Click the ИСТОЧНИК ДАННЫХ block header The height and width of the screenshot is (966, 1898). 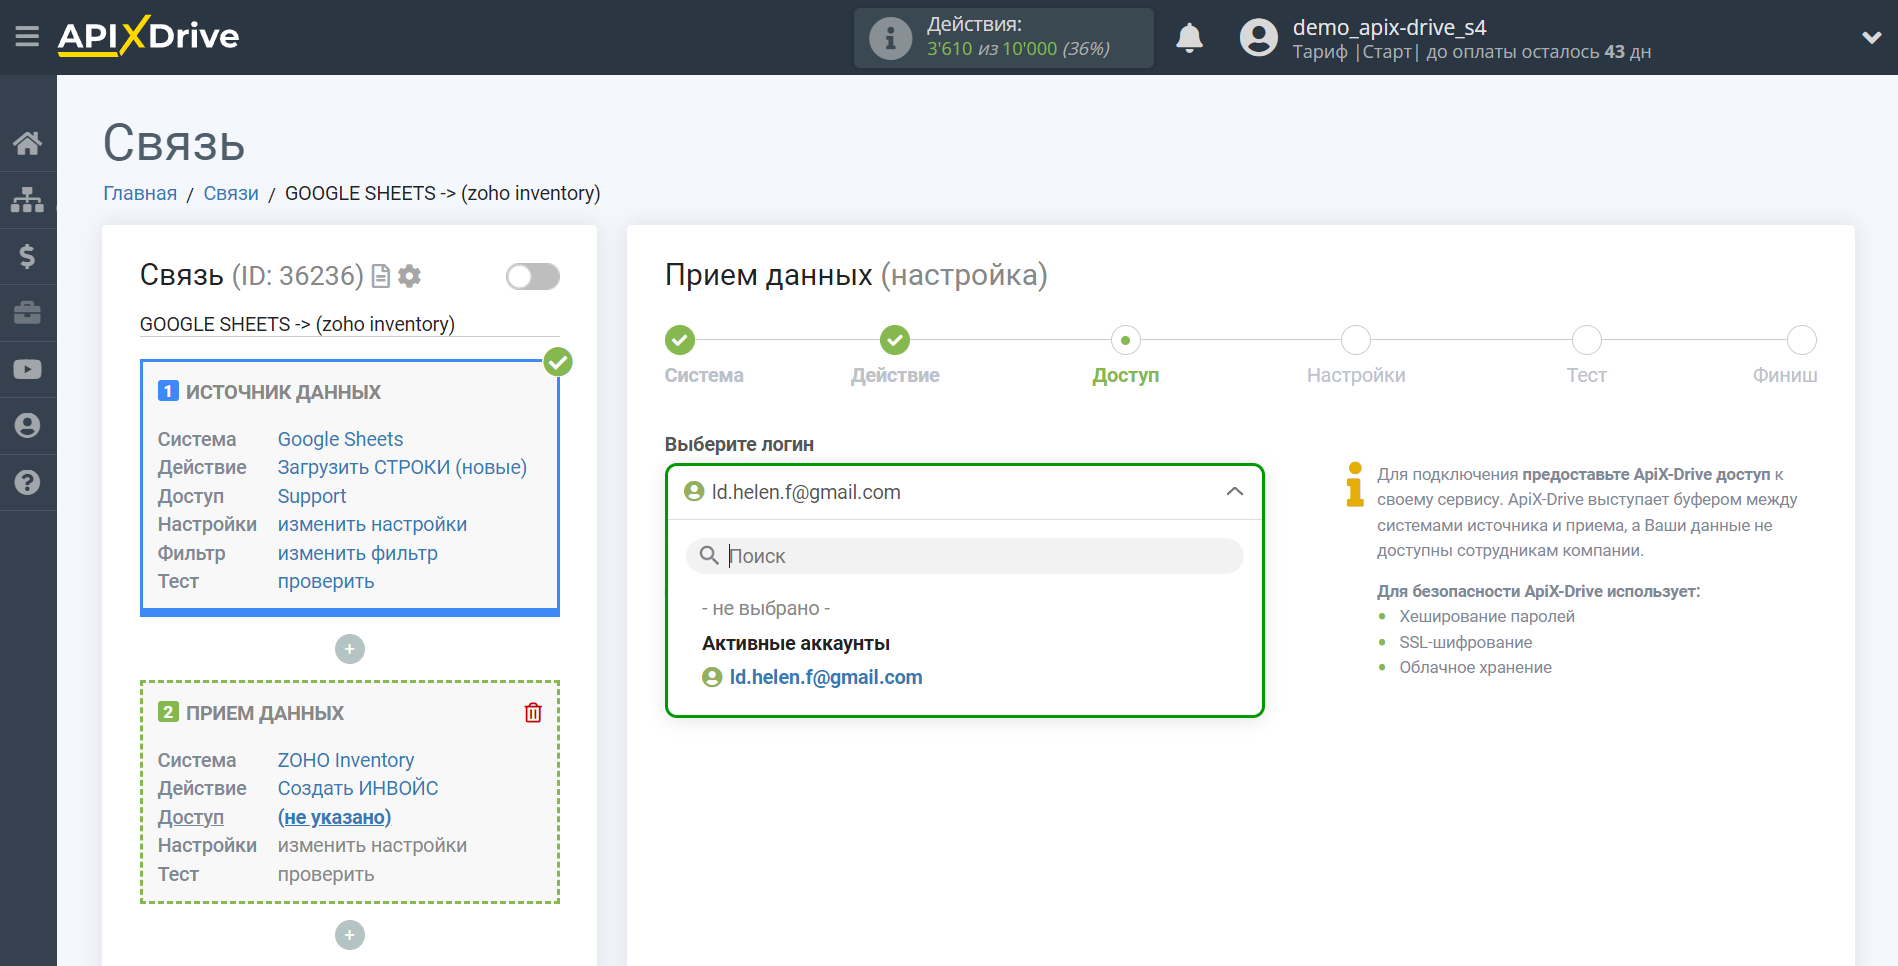[270, 392]
